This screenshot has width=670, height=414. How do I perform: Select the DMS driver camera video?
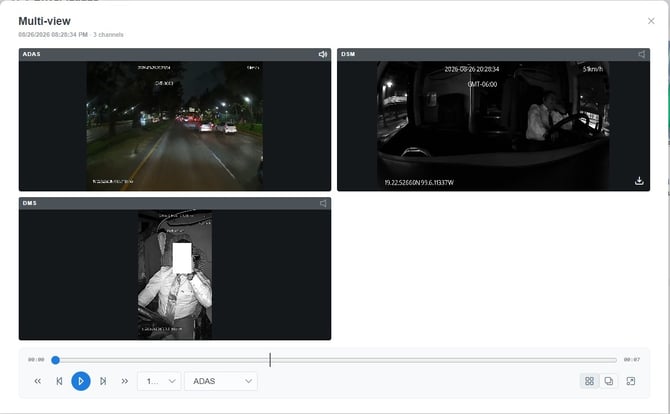(175, 275)
